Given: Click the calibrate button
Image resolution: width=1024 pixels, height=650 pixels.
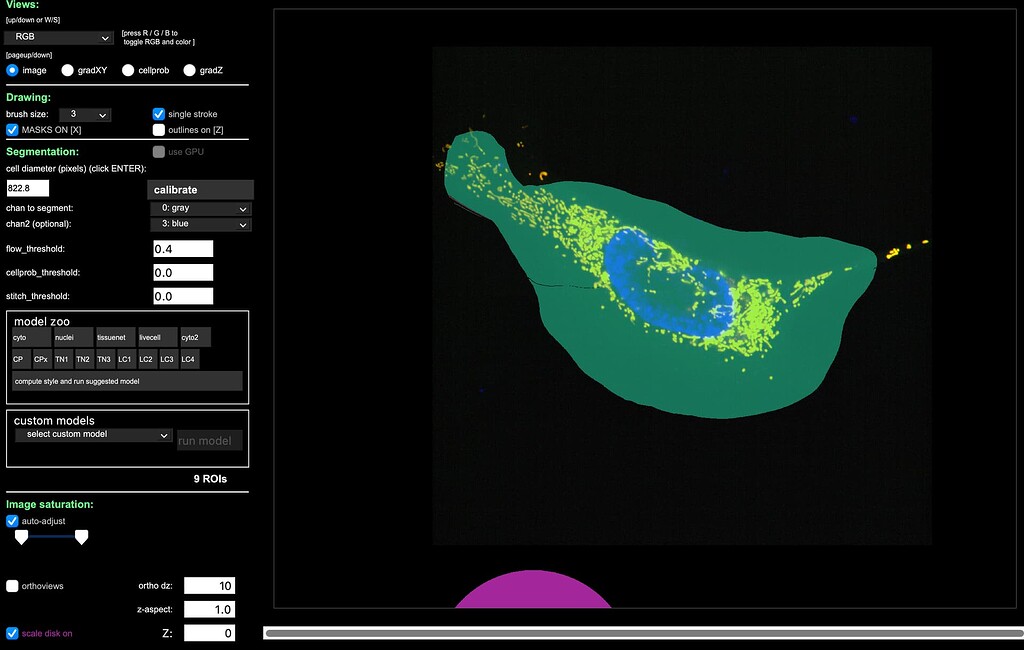Looking at the screenshot, I should tap(200, 189).
